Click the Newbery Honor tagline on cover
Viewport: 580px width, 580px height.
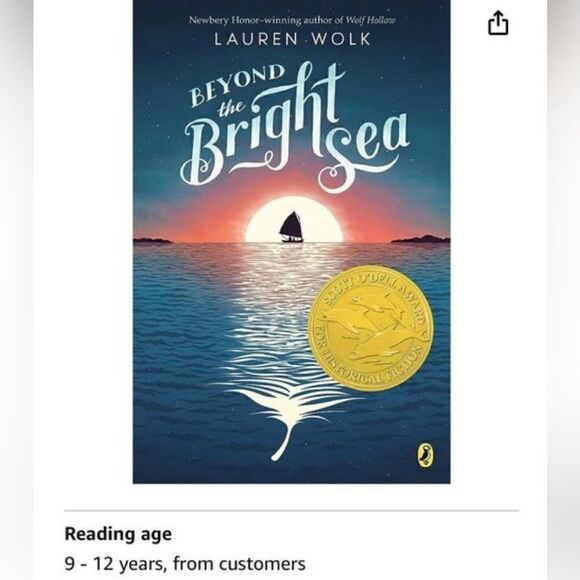(x=292, y=20)
